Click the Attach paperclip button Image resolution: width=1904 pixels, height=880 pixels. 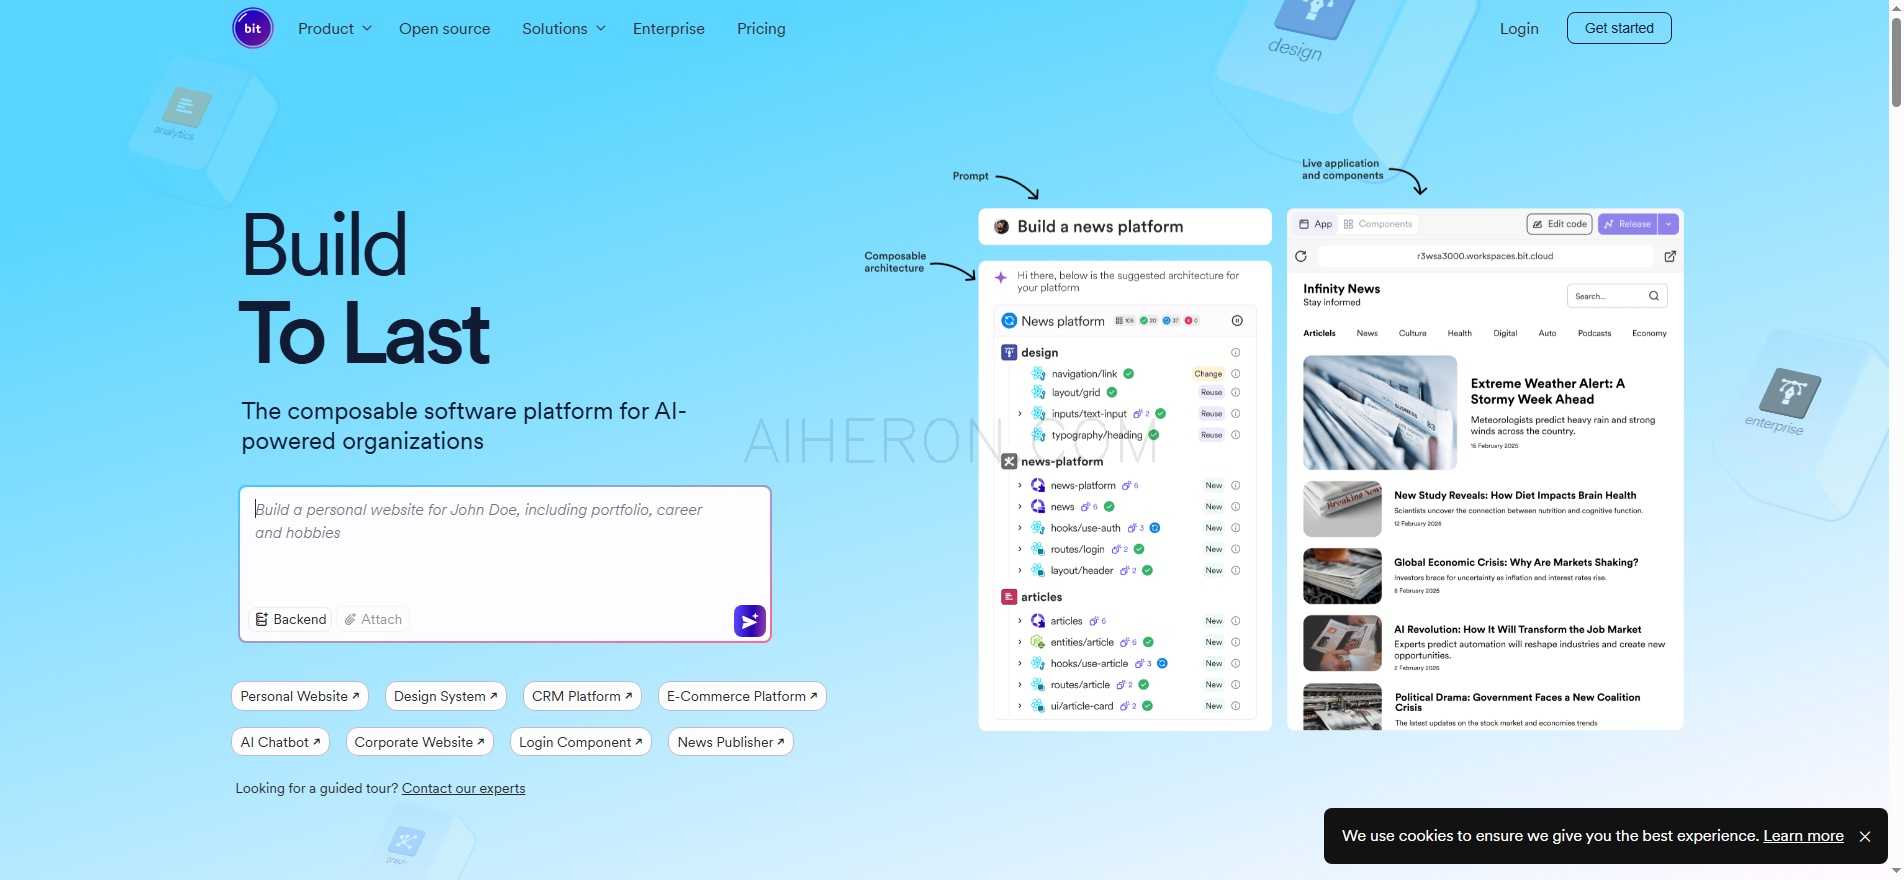[373, 620]
